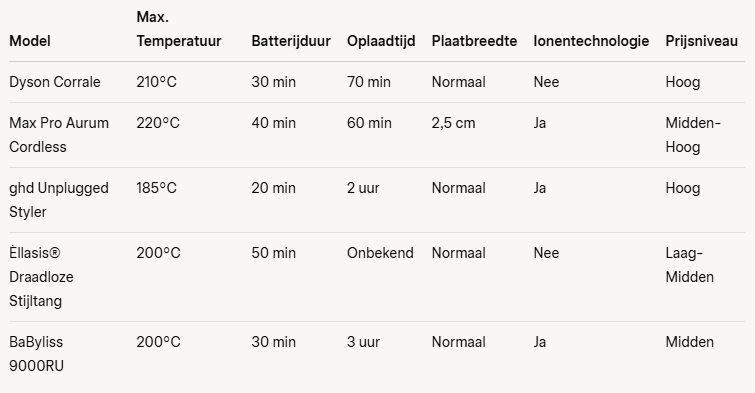755x393 pixels.
Task: Click the 70 min charging time cell
Action: tap(369, 82)
